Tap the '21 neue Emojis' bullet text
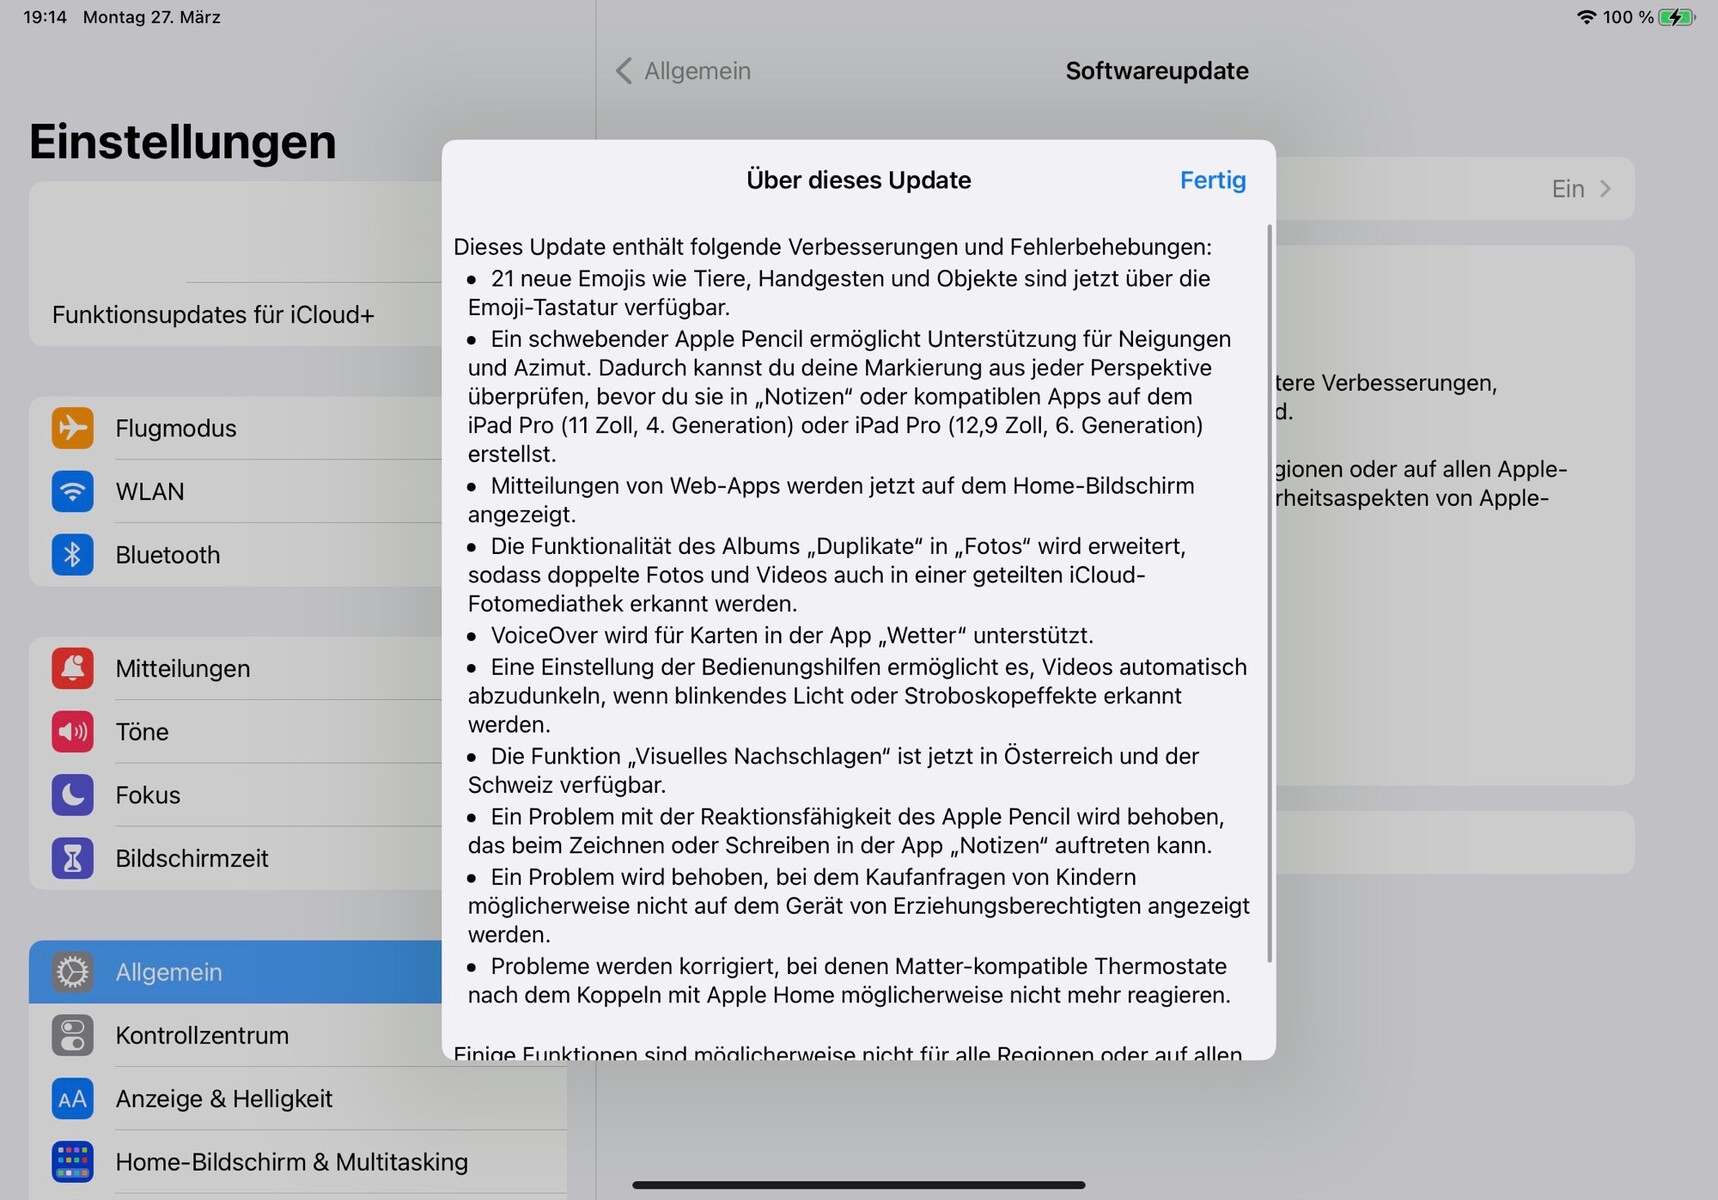 pos(839,293)
